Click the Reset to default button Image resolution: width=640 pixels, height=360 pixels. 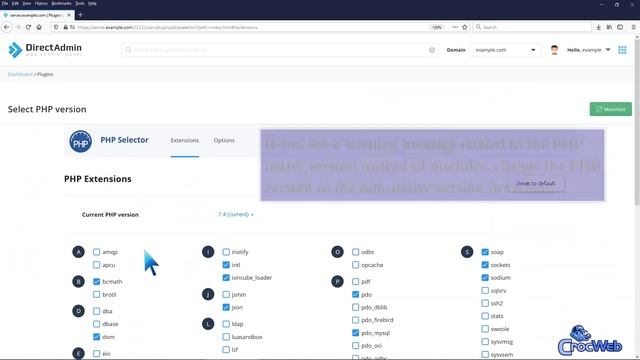536,183
